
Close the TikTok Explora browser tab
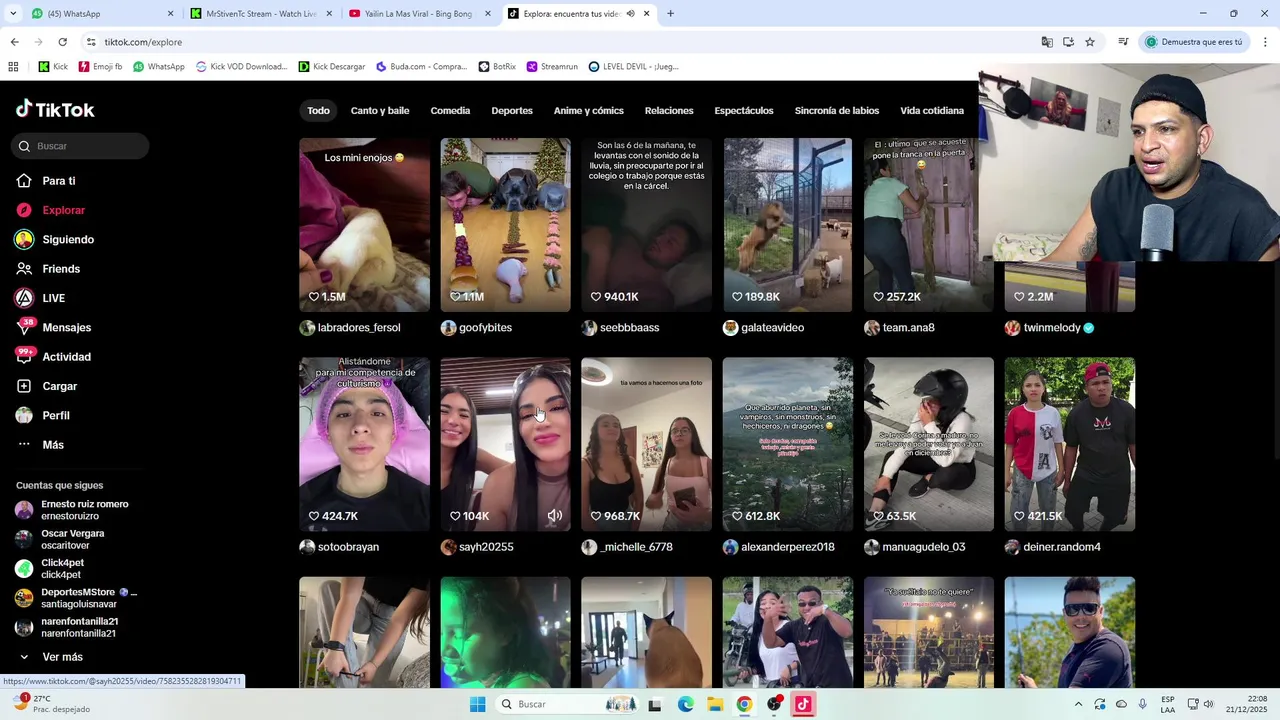(x=646, y=14)
